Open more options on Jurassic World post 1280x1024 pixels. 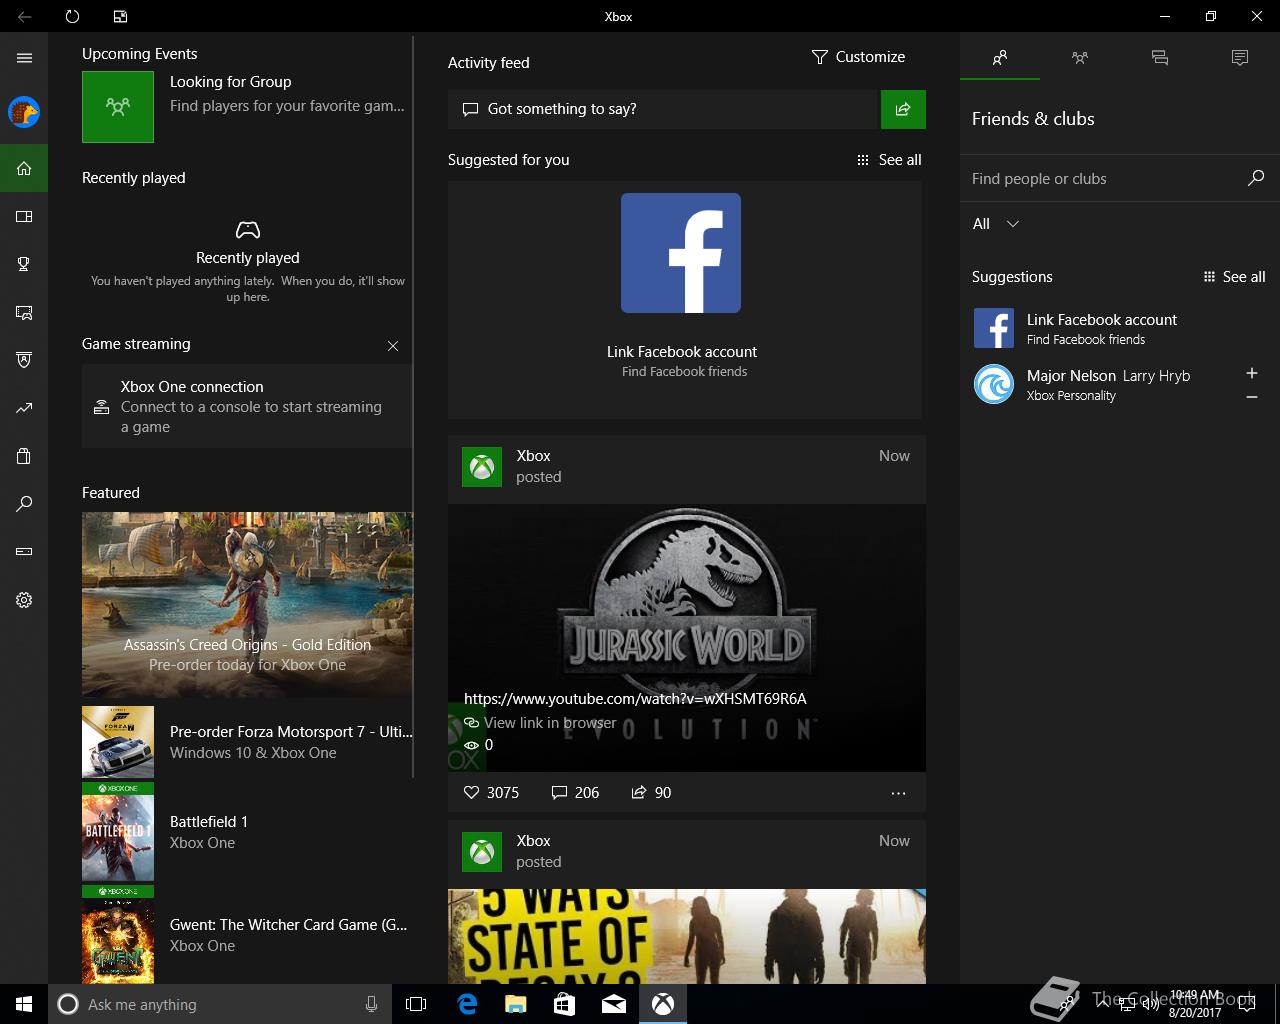tap(898, 793)
